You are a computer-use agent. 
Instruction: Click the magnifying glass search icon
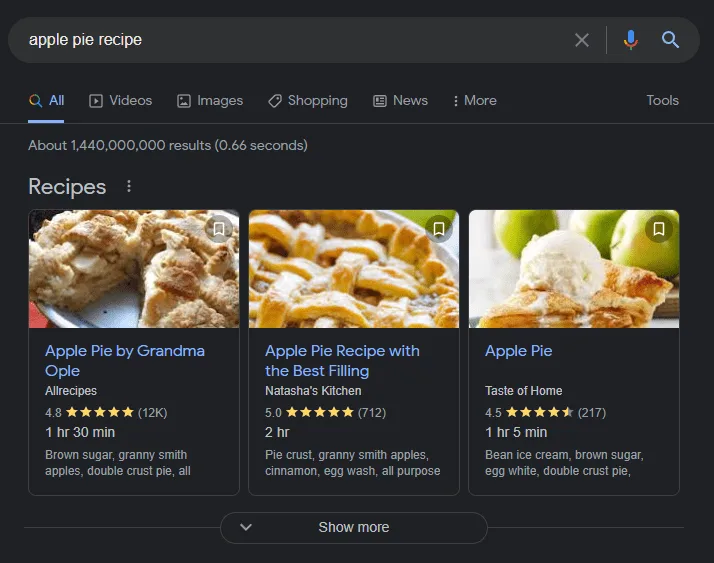[671, 40]
